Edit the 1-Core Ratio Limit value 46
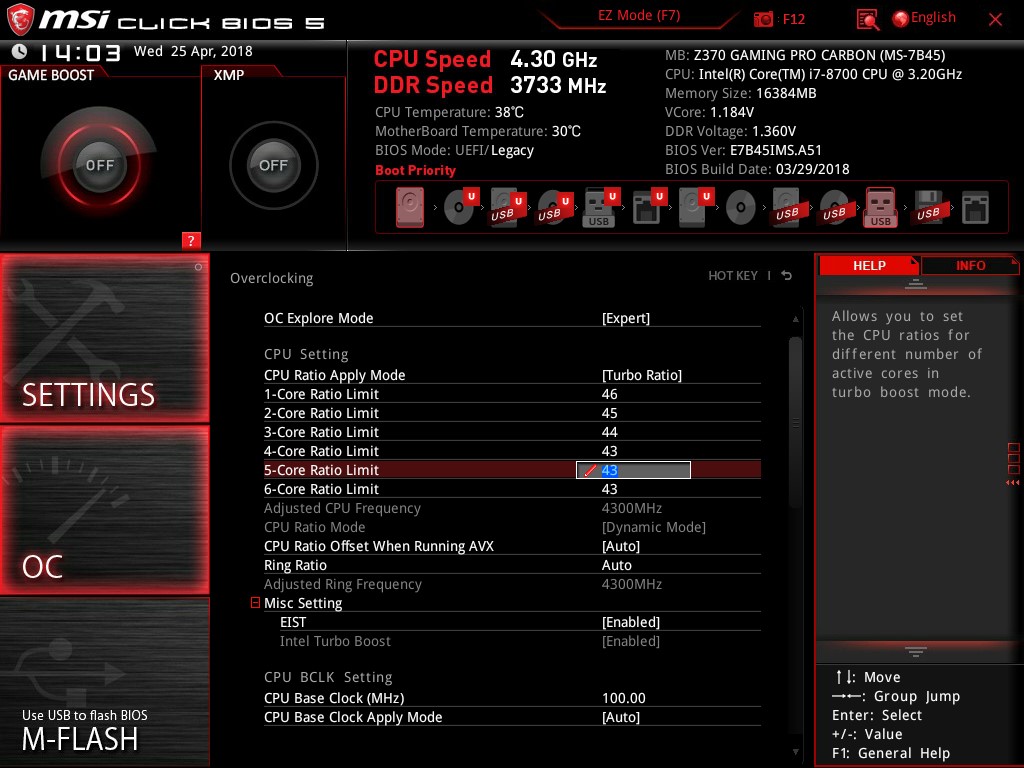Screen dimensions: 1024x768 point(609,394)
